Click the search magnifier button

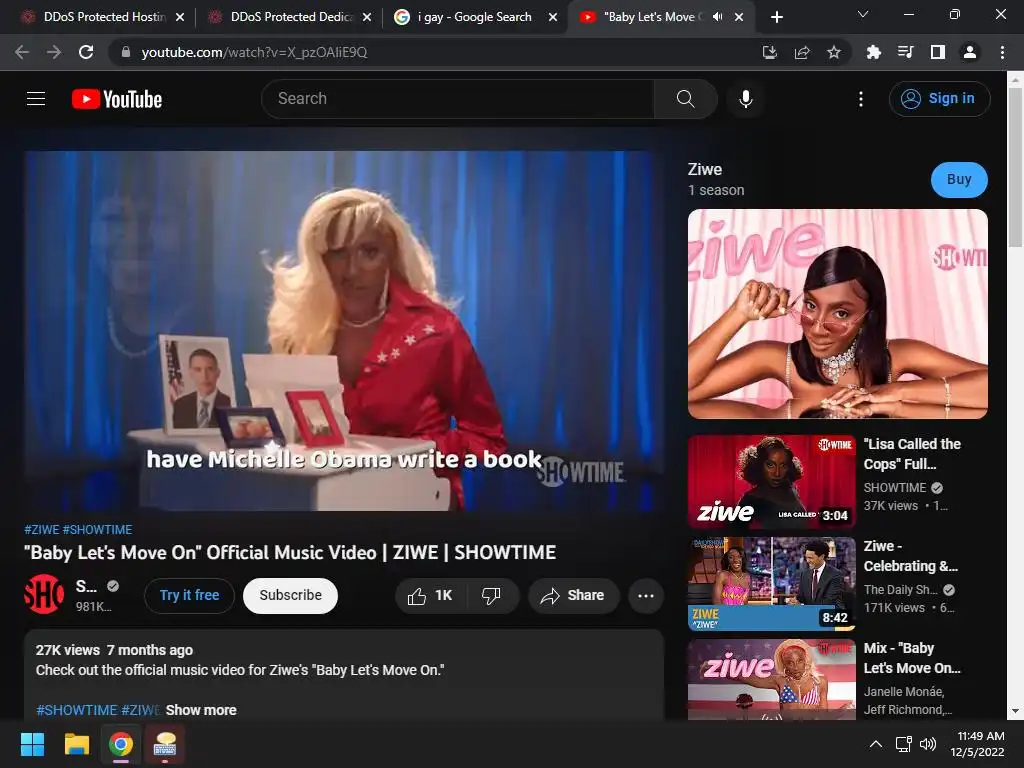click(x=685, y=99)
